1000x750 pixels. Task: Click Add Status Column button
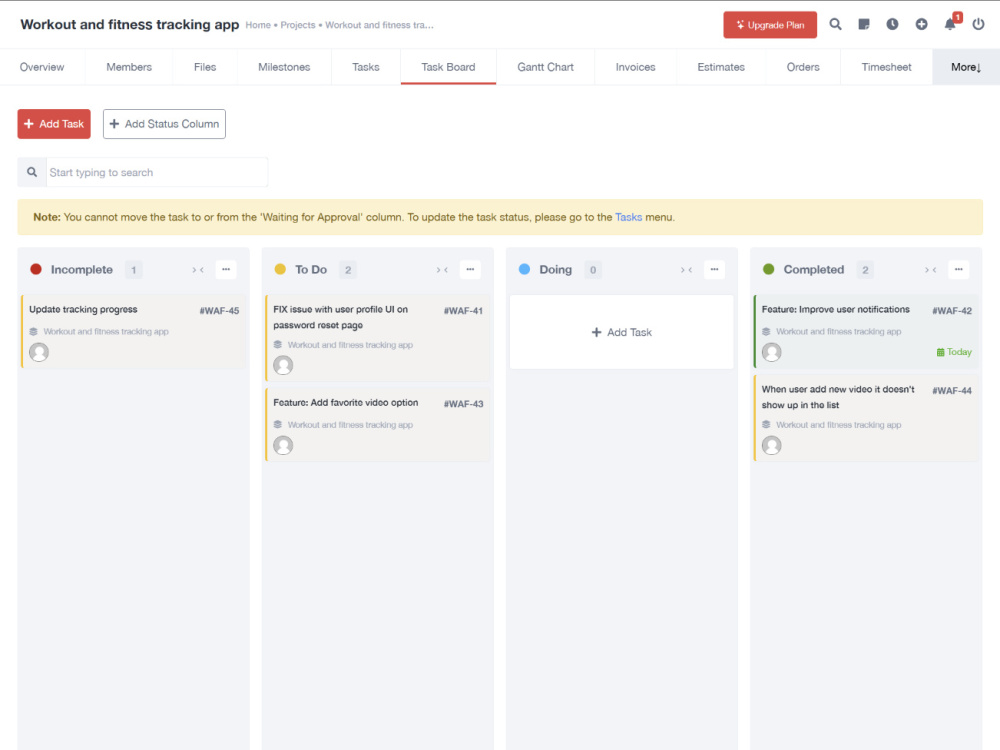(x=165, y=124)
